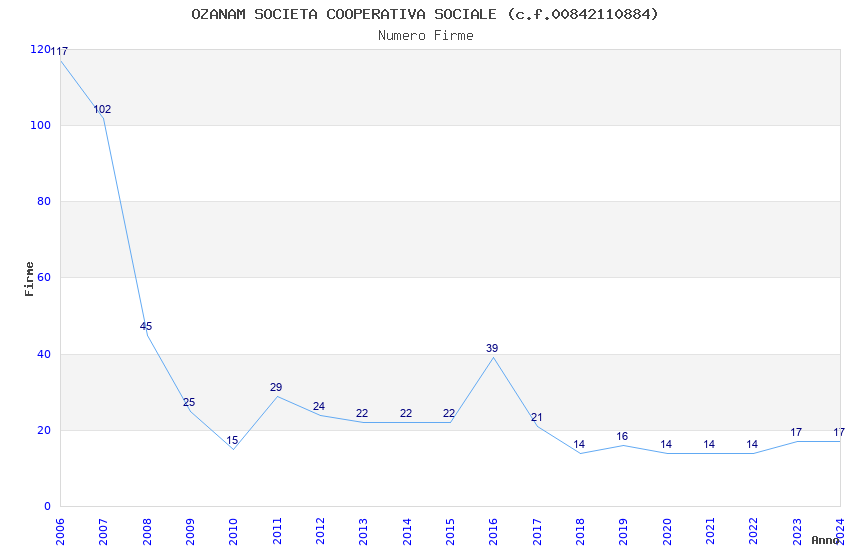Click the 2006 year axis label

pyautogui.click(x=60, y=531)
